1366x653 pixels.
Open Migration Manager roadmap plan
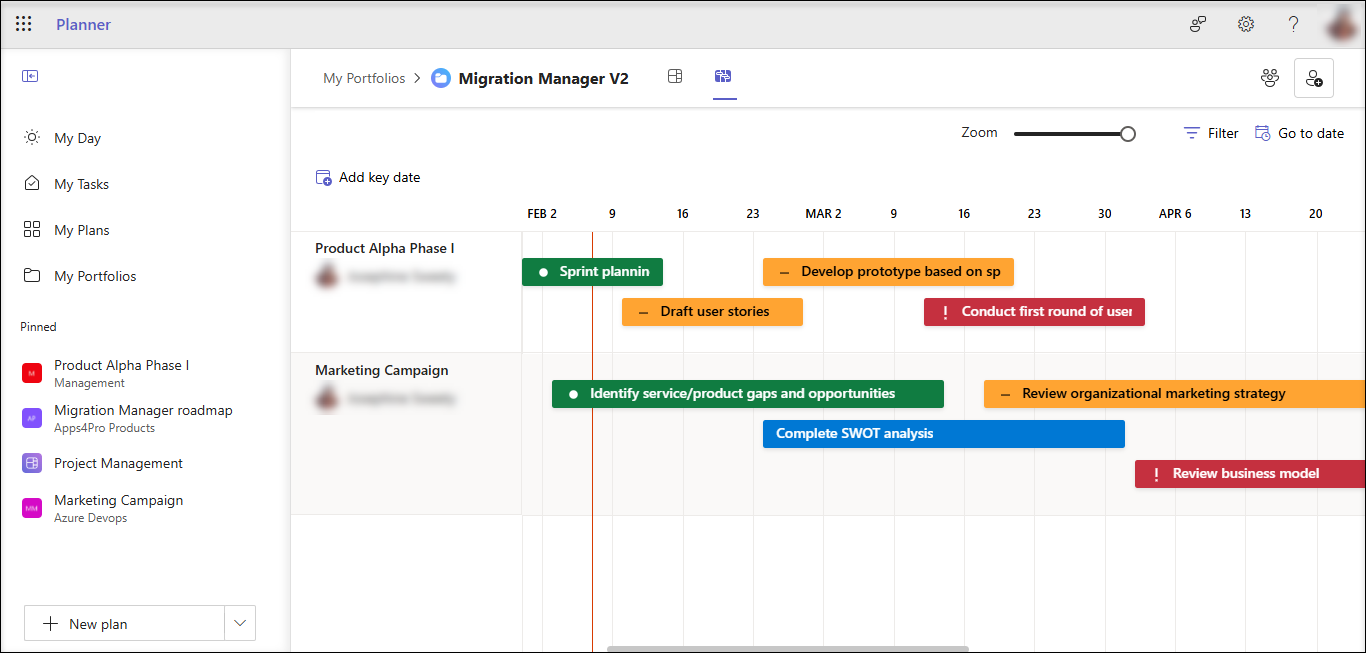tap(143, 410)
